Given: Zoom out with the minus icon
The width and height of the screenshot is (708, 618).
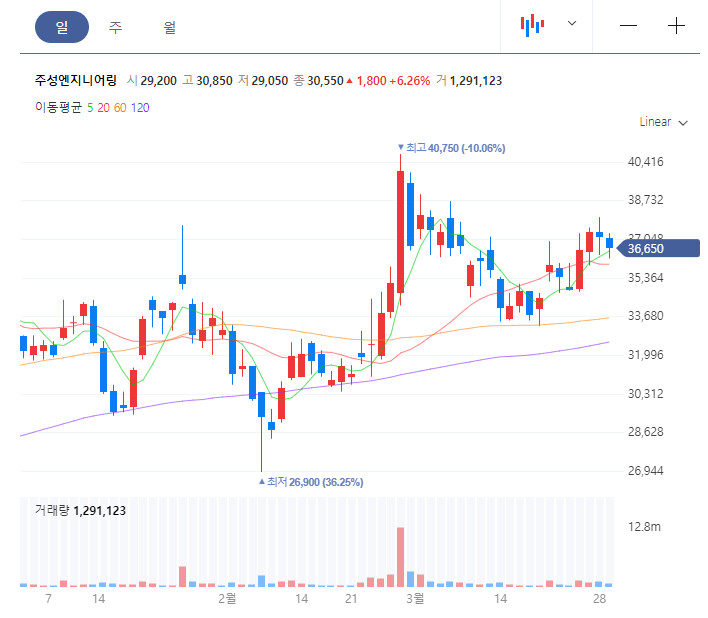Looking at the screenshot, I should coord(628,26).
